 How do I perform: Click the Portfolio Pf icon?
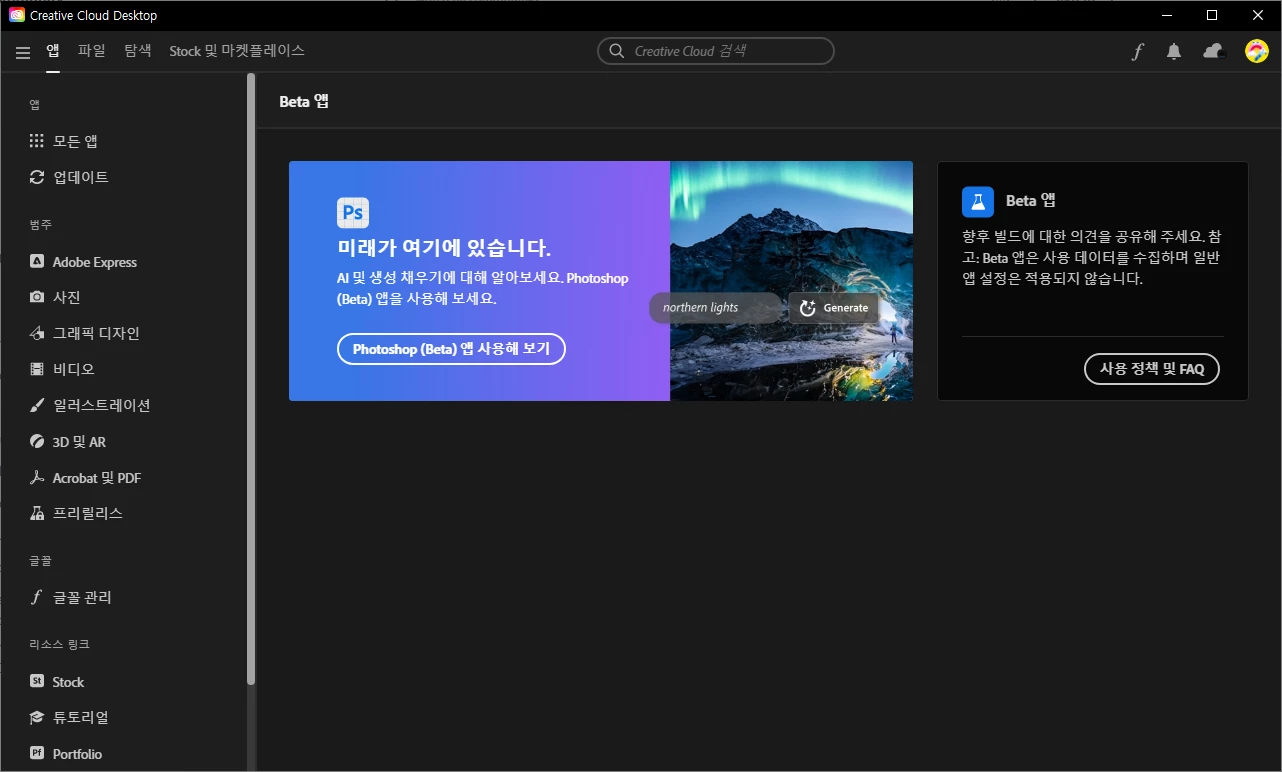pyautogui.click(x=37, y=753)
